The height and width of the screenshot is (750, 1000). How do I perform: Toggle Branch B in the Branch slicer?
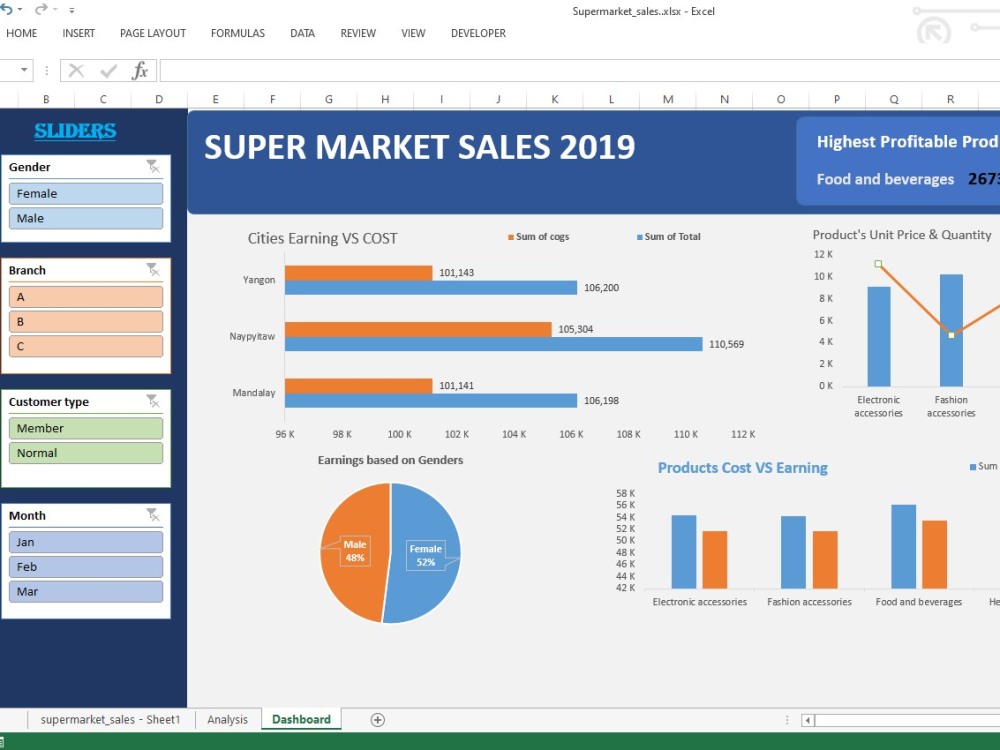tap(86, 321)
